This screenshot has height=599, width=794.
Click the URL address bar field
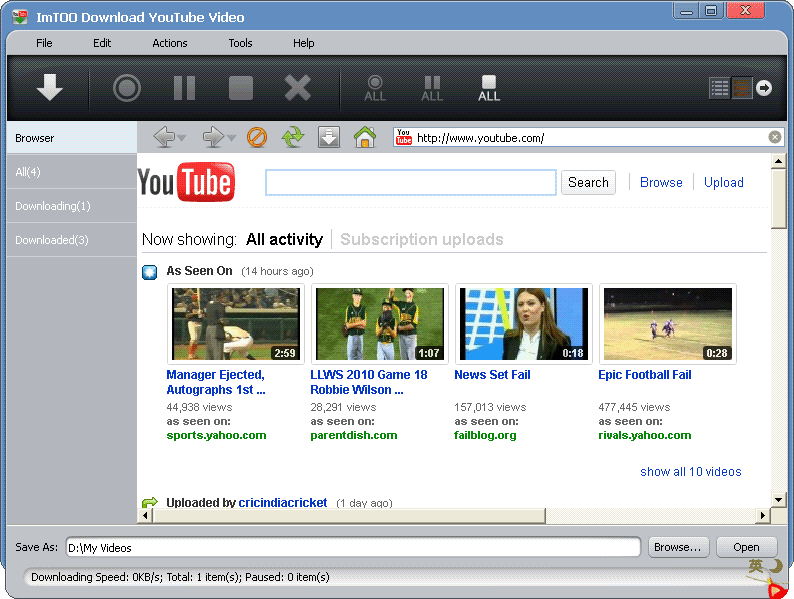[590, 137]
